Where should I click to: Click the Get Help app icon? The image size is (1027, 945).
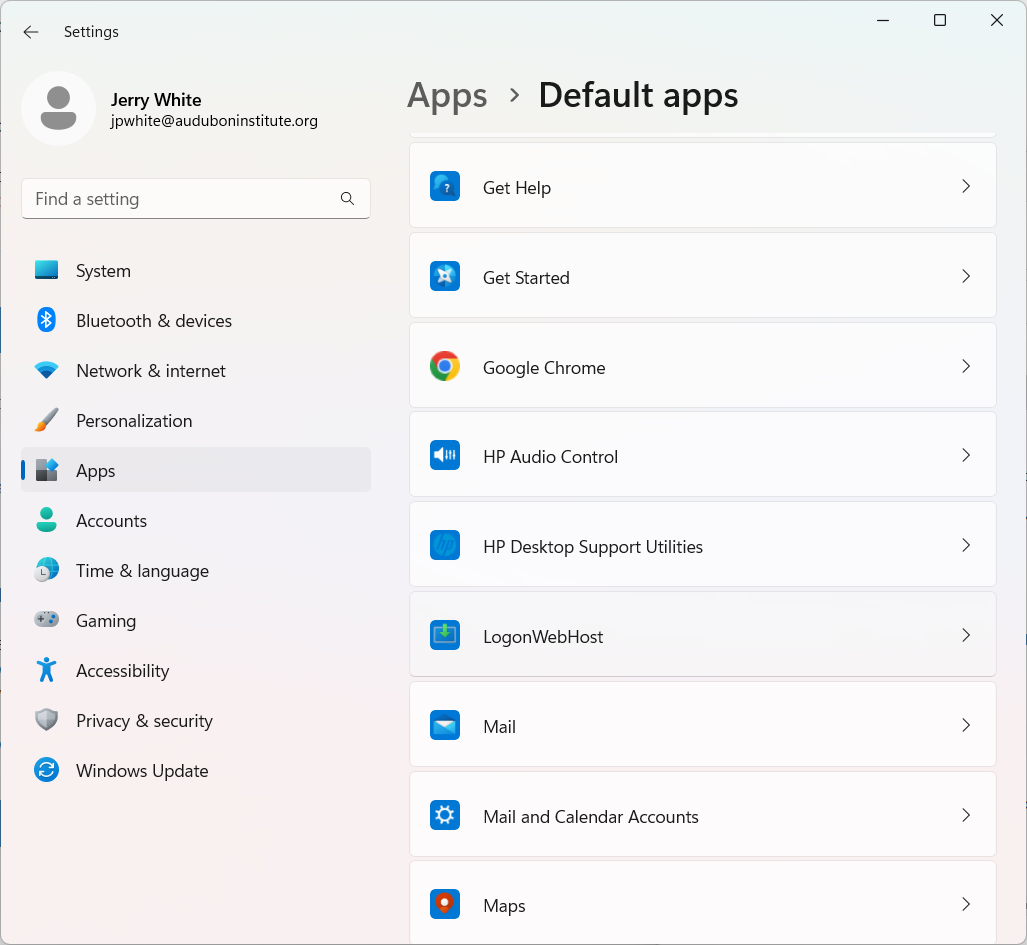pos(445,186)
